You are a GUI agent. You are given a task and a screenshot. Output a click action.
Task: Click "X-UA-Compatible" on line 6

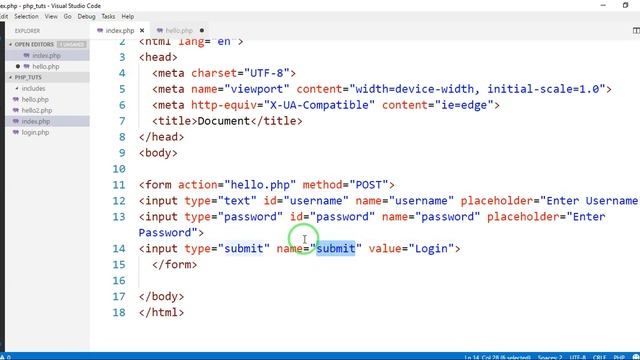(320, 105)
